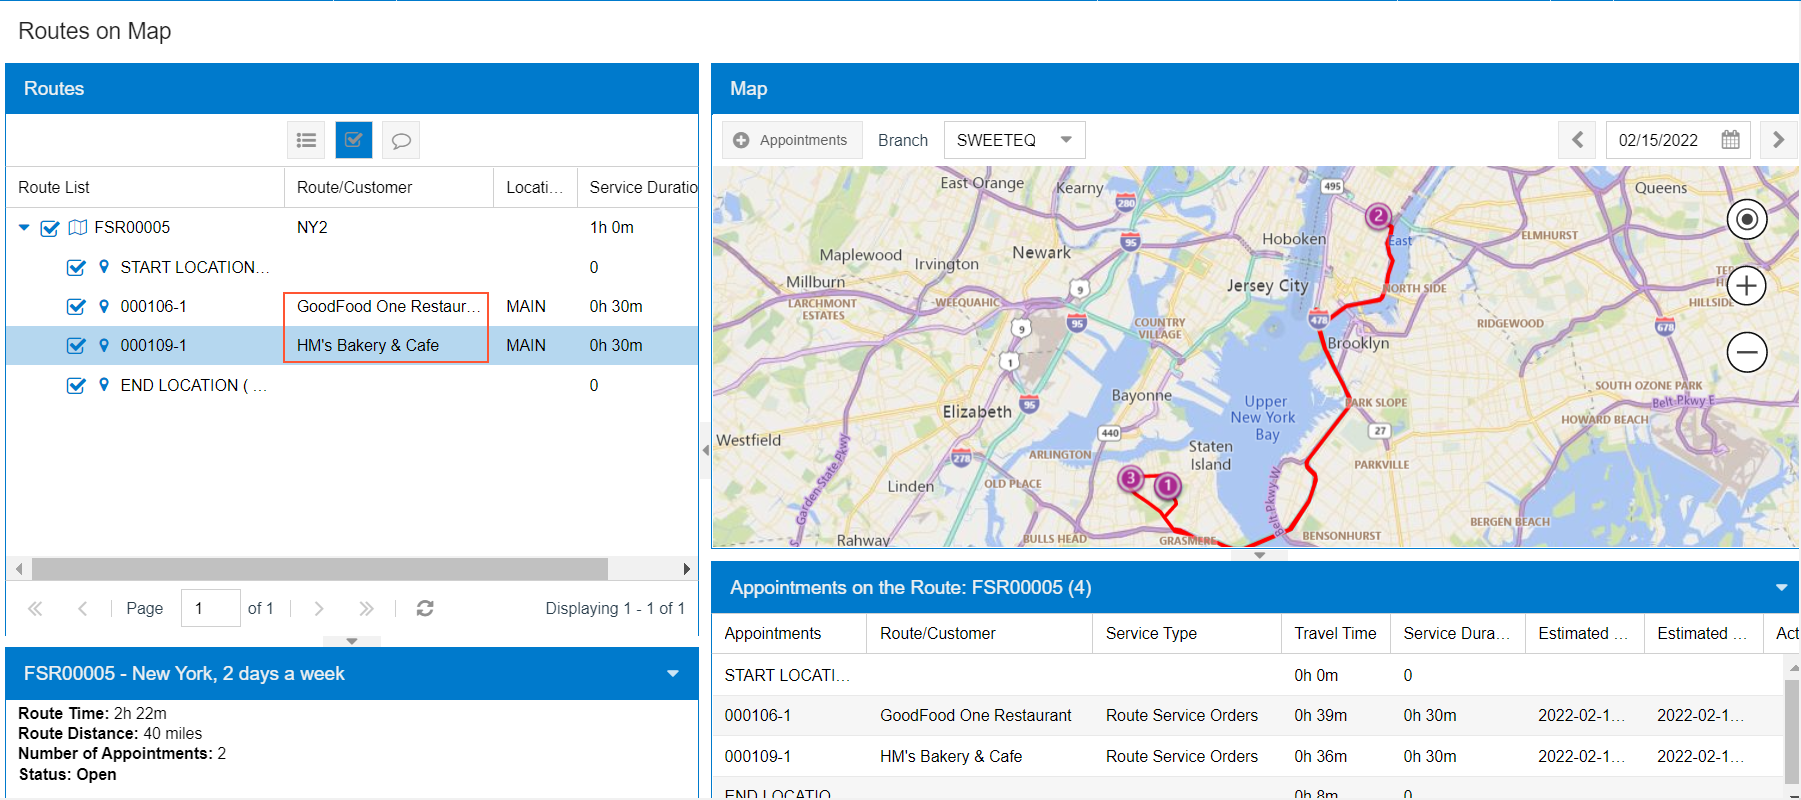Collapse the FSR00005 route tree node

coord(24,228)
